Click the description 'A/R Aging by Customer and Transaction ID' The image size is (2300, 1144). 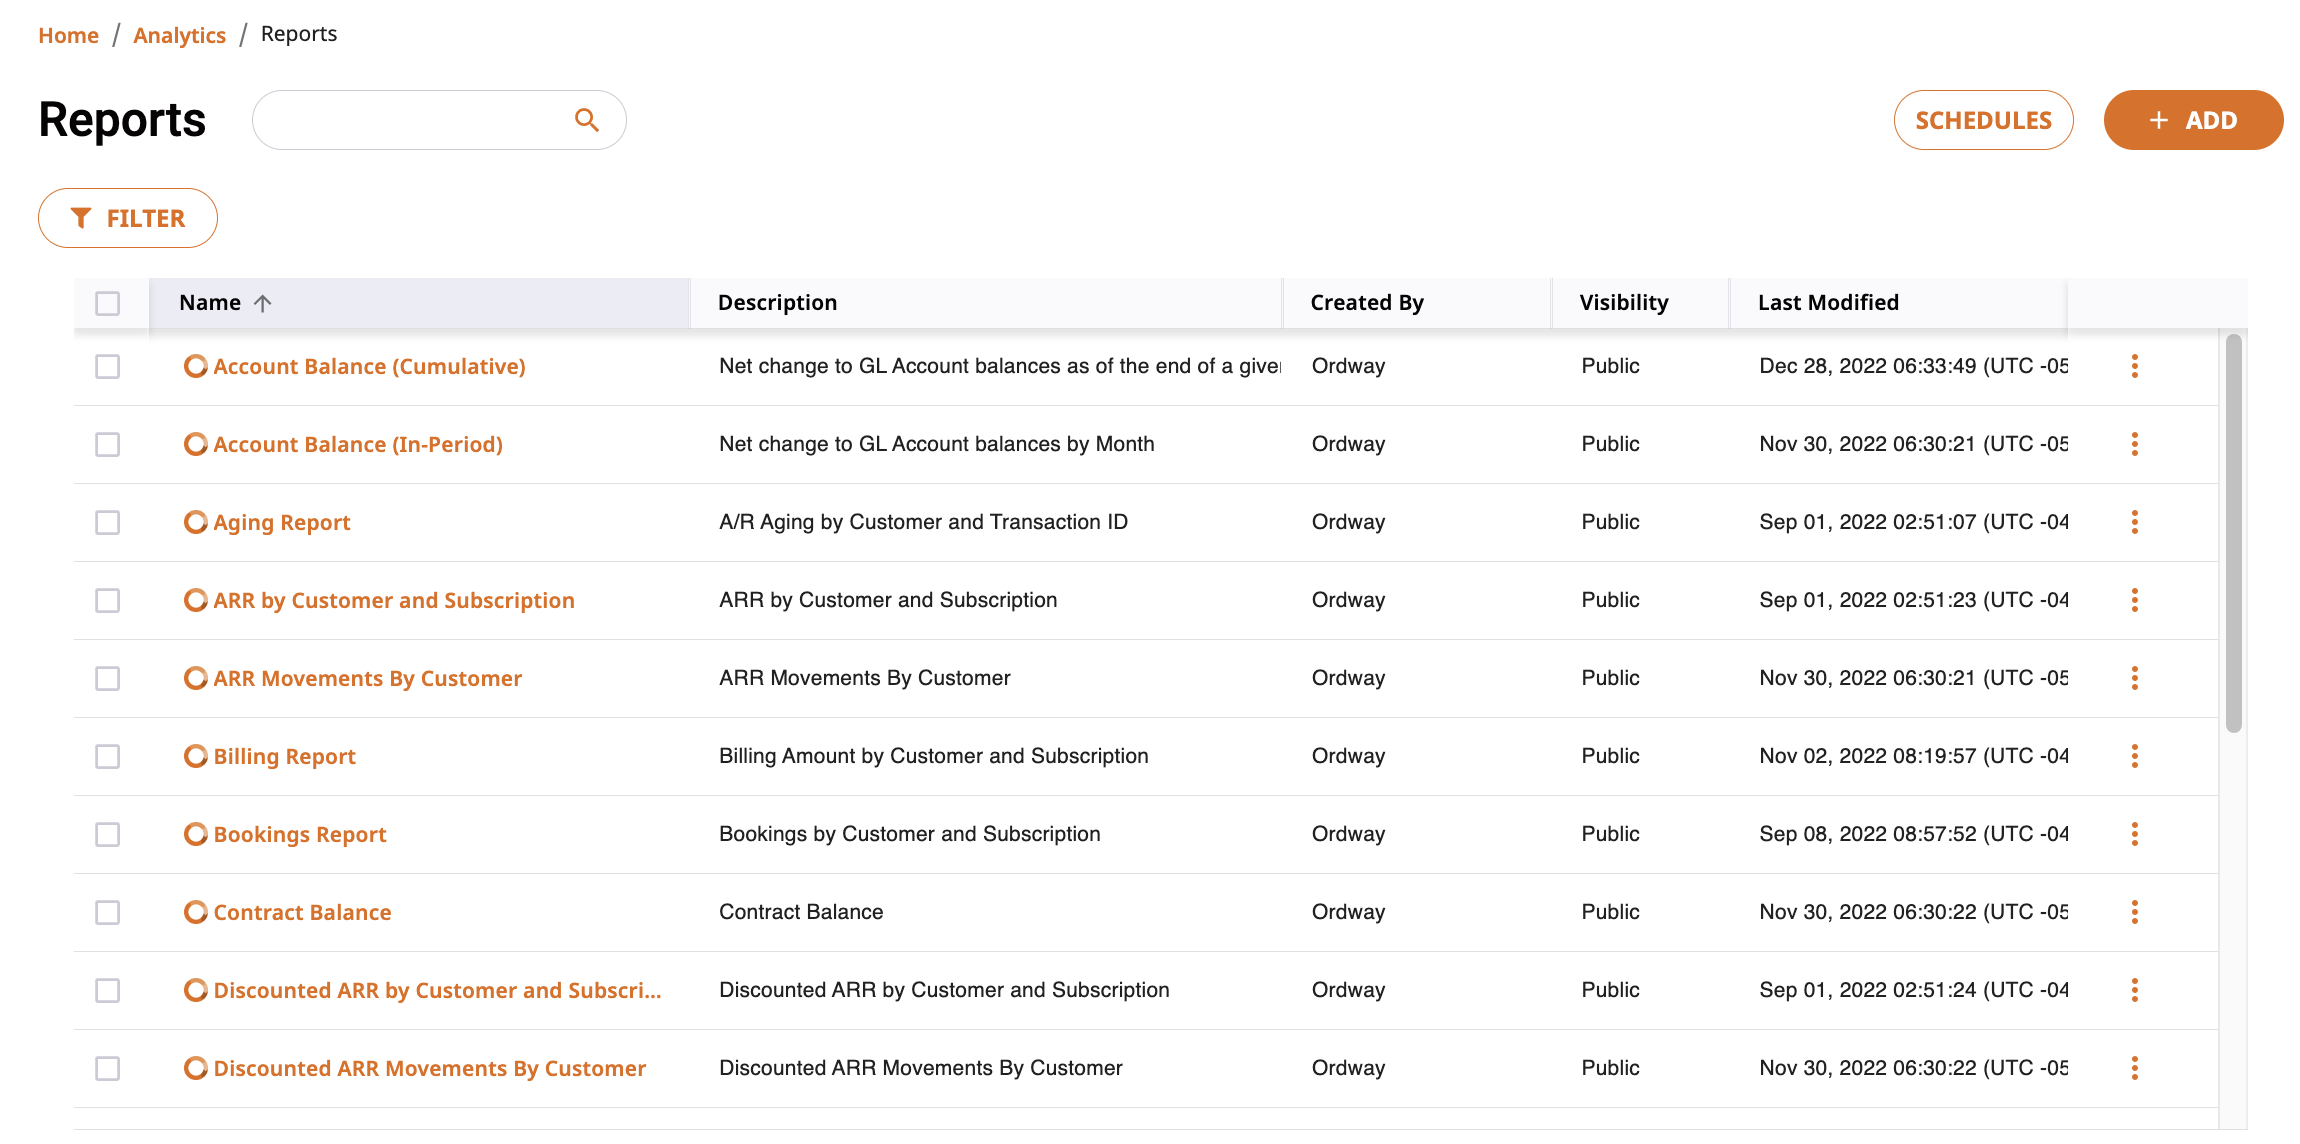(x=923, y=522)
